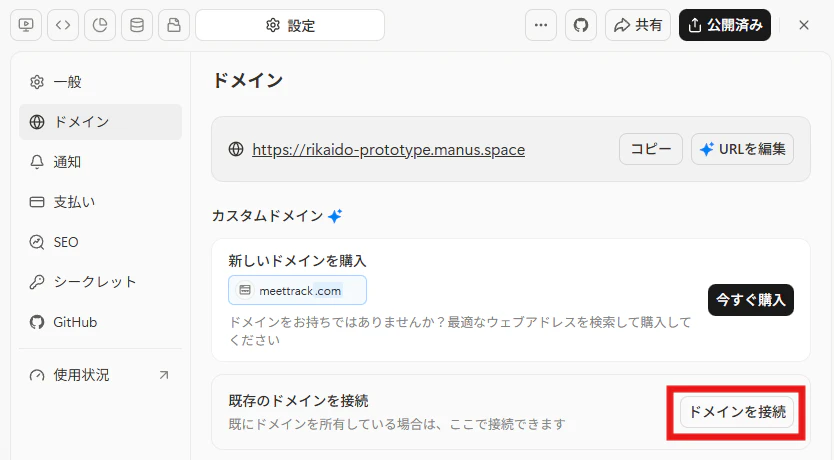The height and width of the screenshot is (460, 834).
Task: Open SEO settings in sidebar
Action: [101, 242]
